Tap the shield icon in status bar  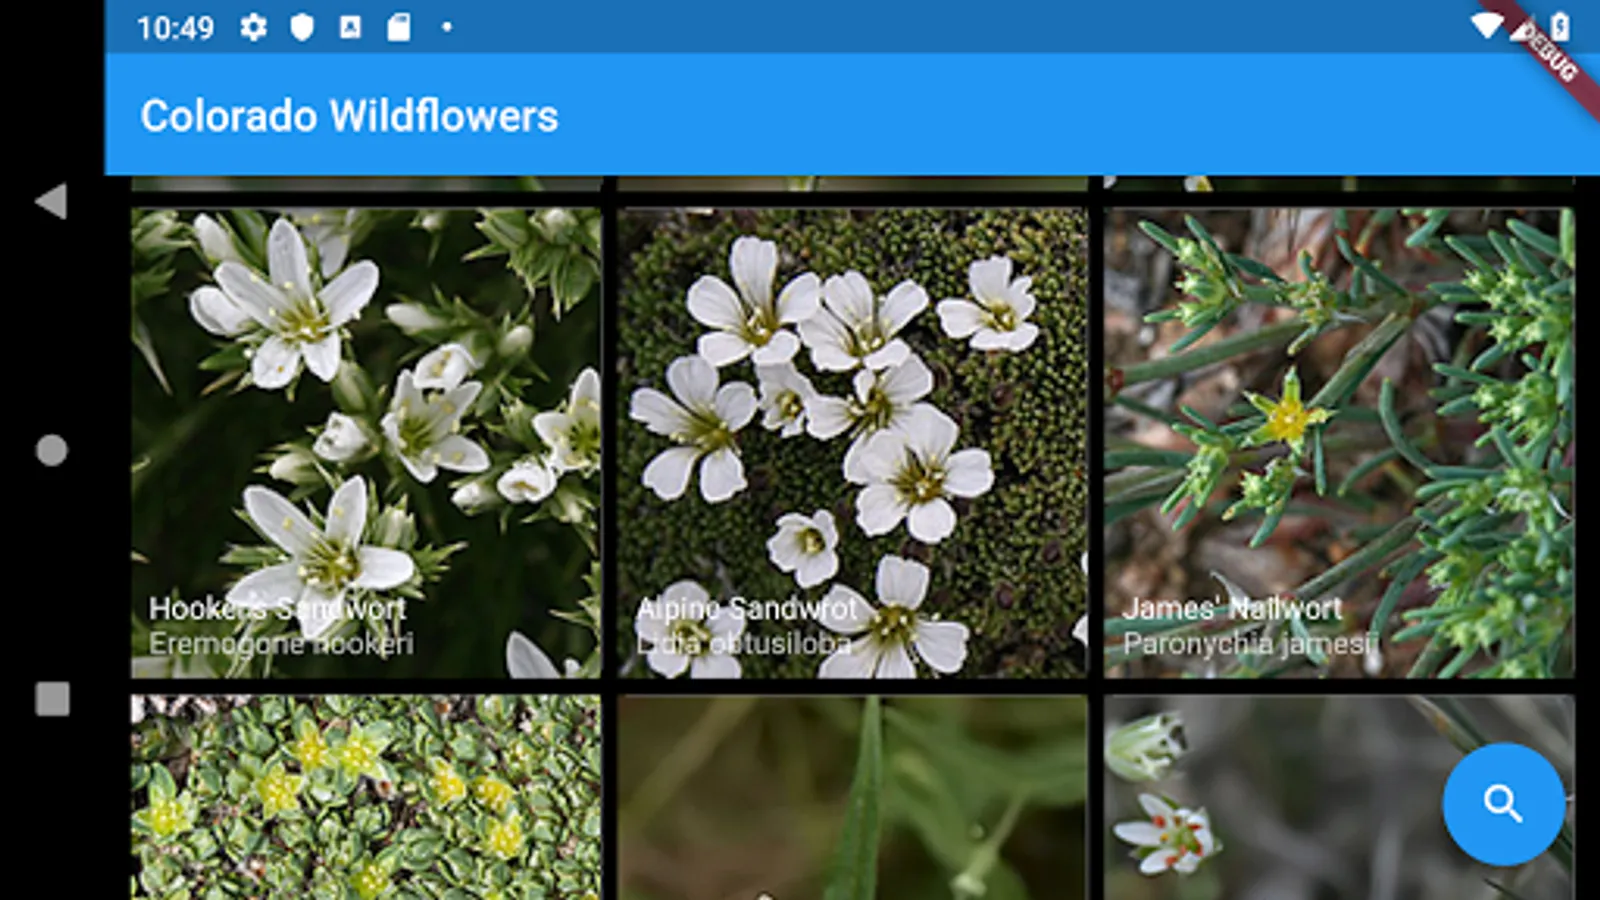tap(302, 27)
